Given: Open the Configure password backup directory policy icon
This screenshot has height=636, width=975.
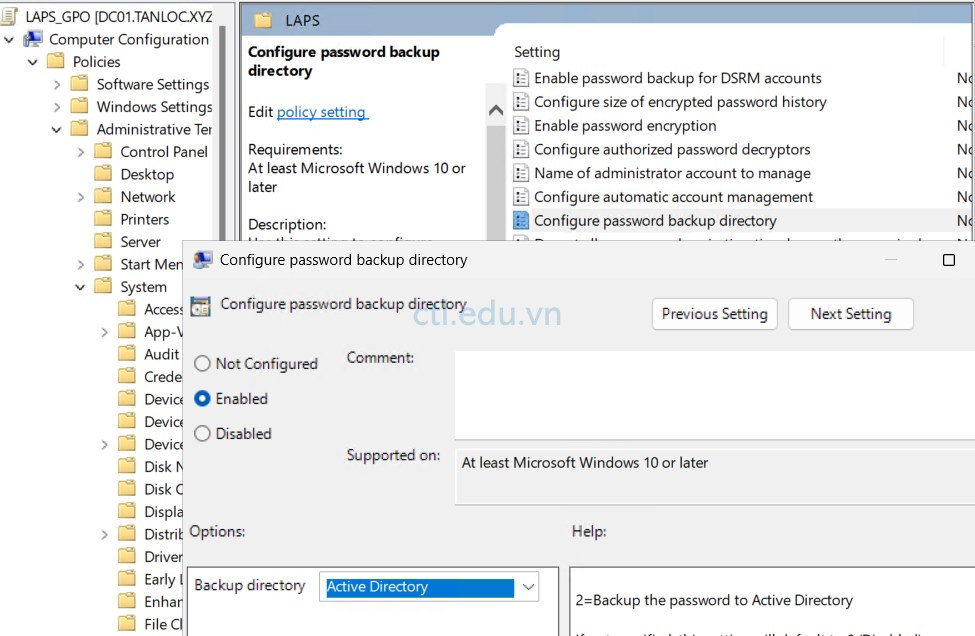Looking at the screenshot, I should point(523,219).
